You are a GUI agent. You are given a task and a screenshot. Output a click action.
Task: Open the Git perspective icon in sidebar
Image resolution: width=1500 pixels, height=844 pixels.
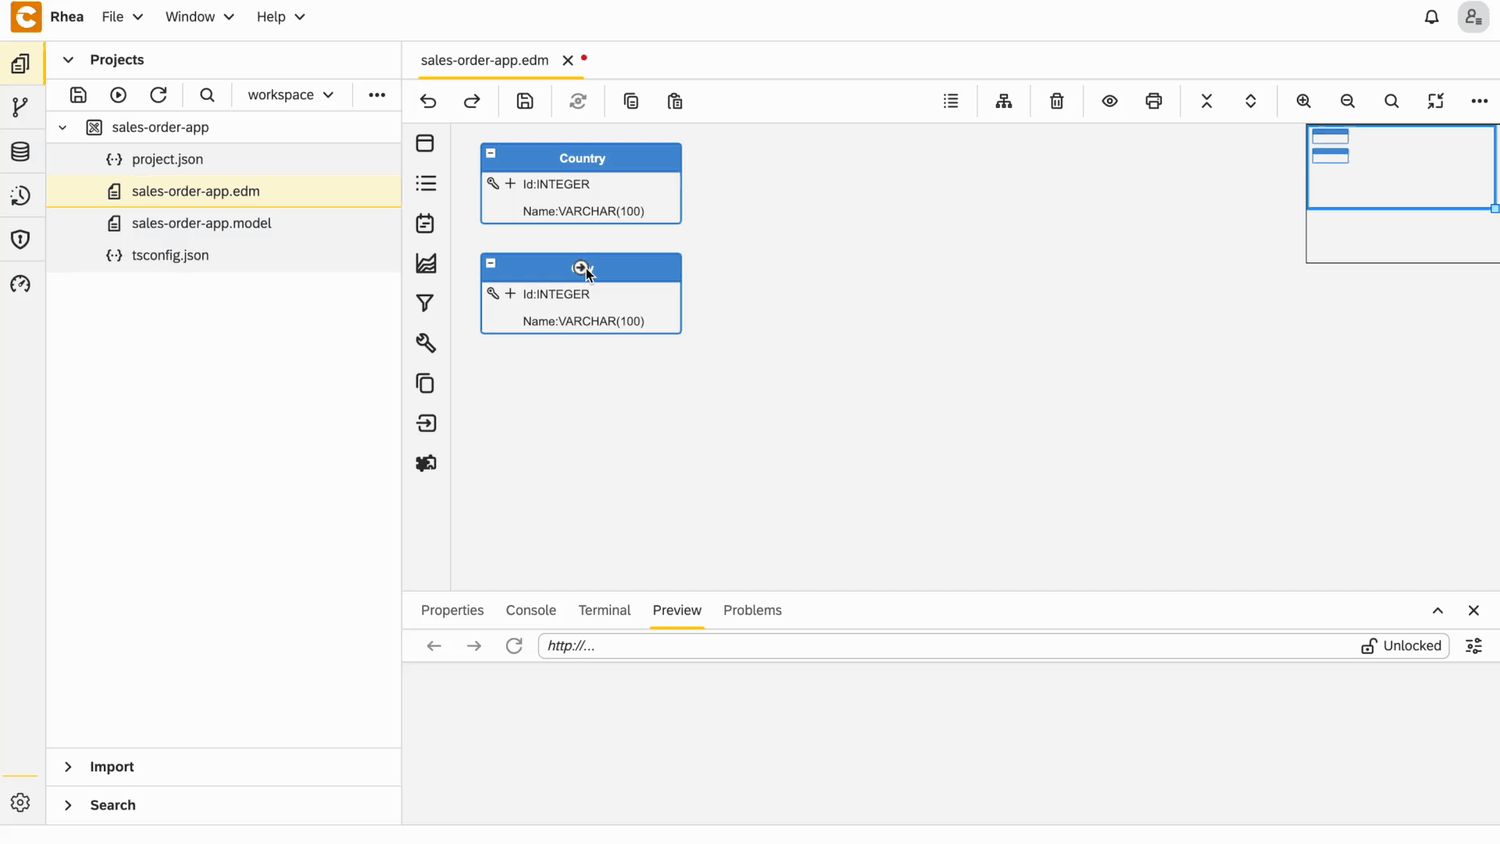[x=20, y=108]
